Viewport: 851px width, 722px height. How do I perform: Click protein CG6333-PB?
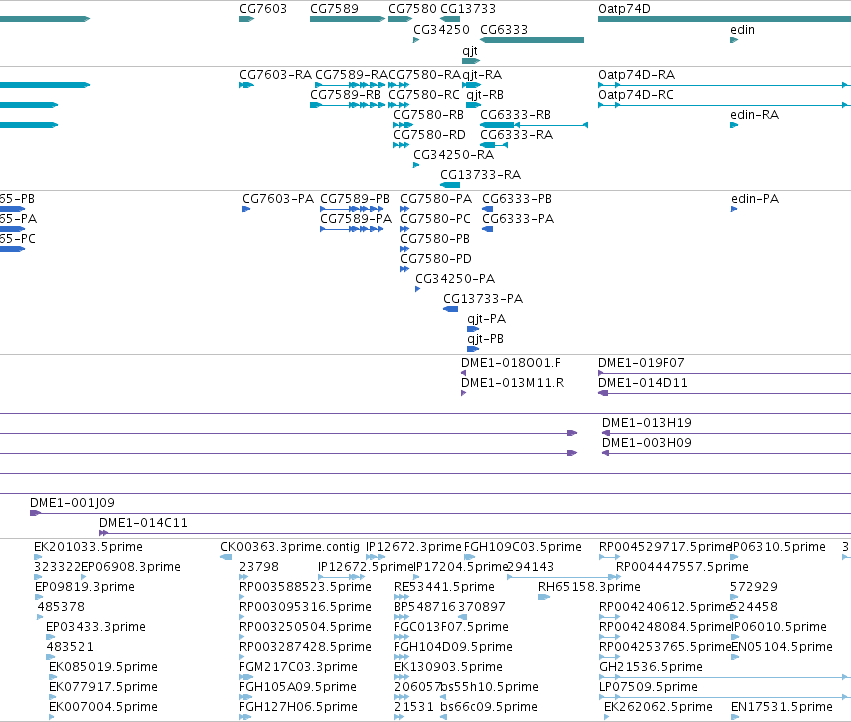[x=517, y=199]
